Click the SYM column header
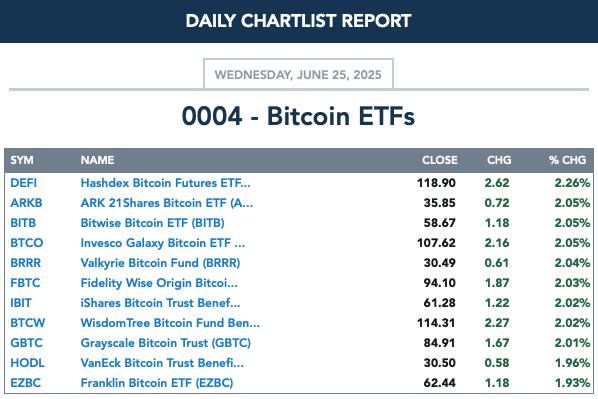The height and width of the screenshot is (399, 598). click(22, 160)
